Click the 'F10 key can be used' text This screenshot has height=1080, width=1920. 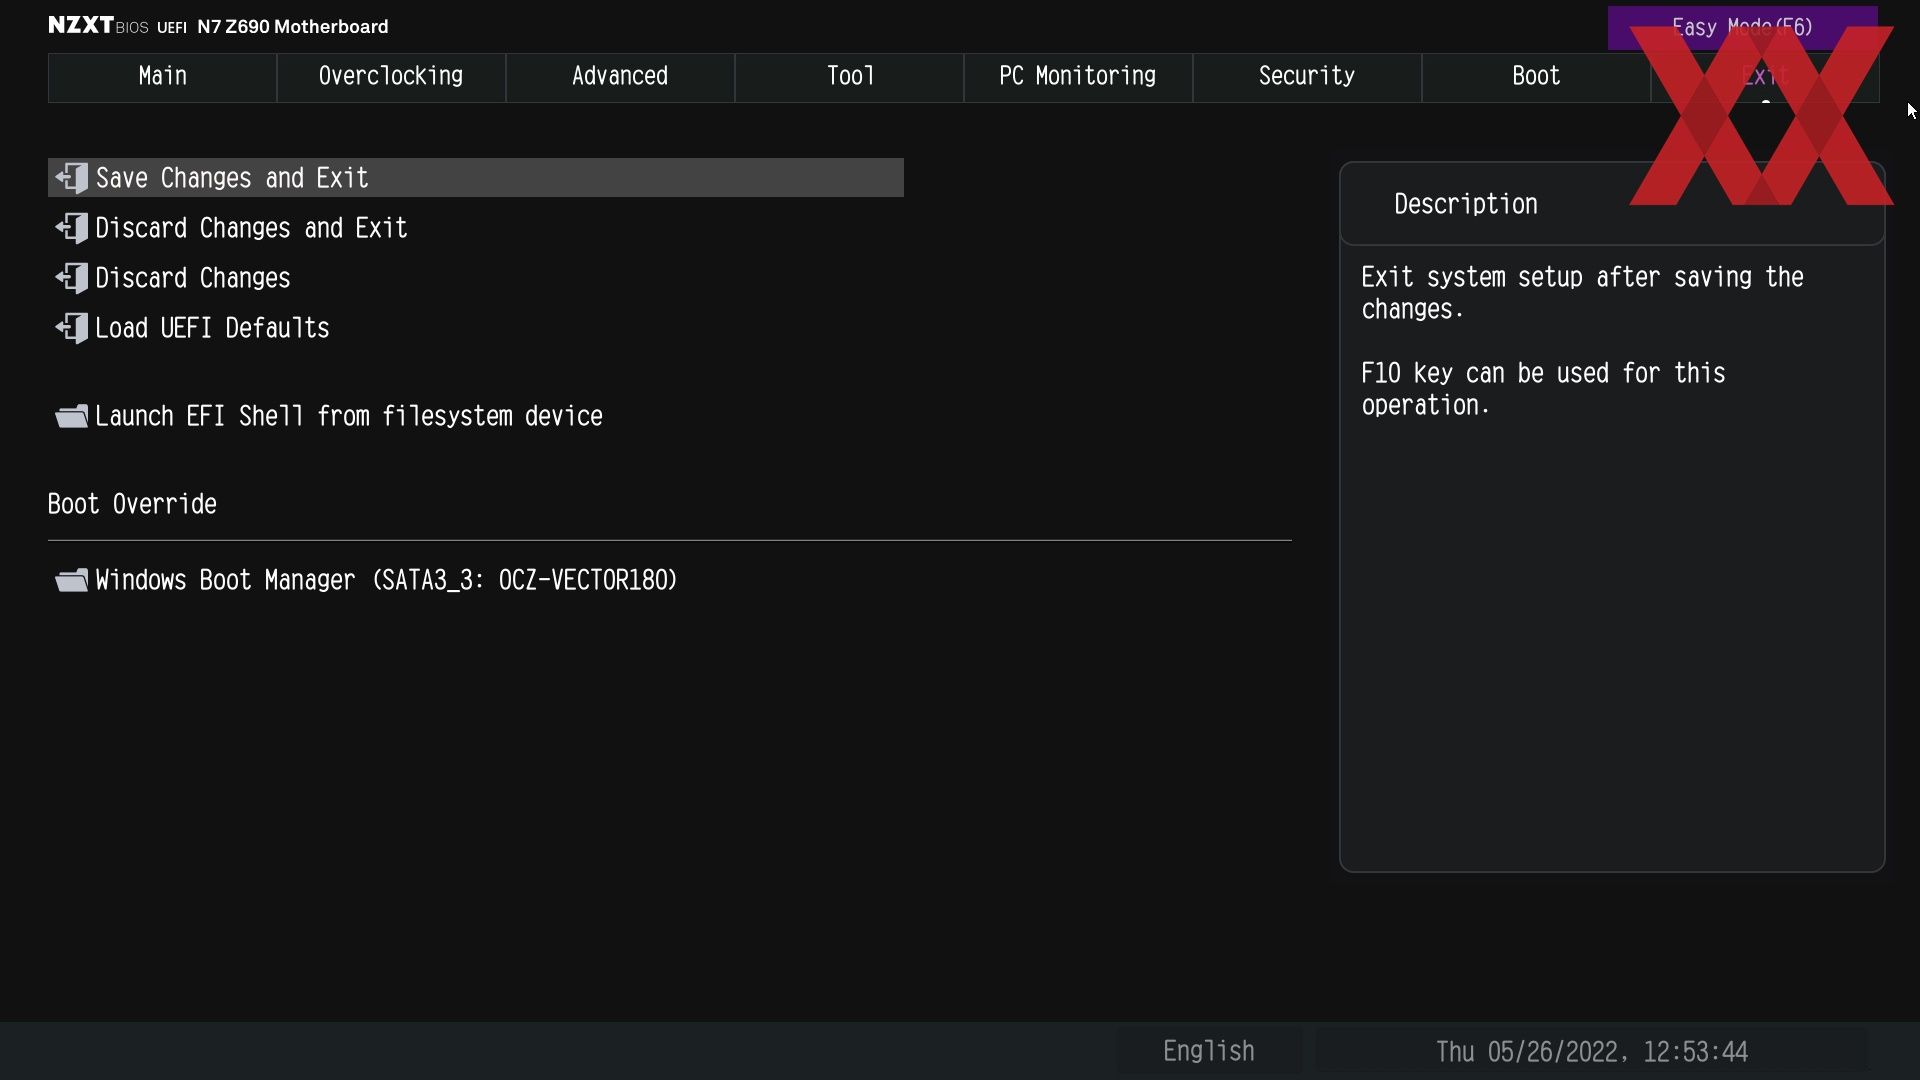(x=1543, y=389)
